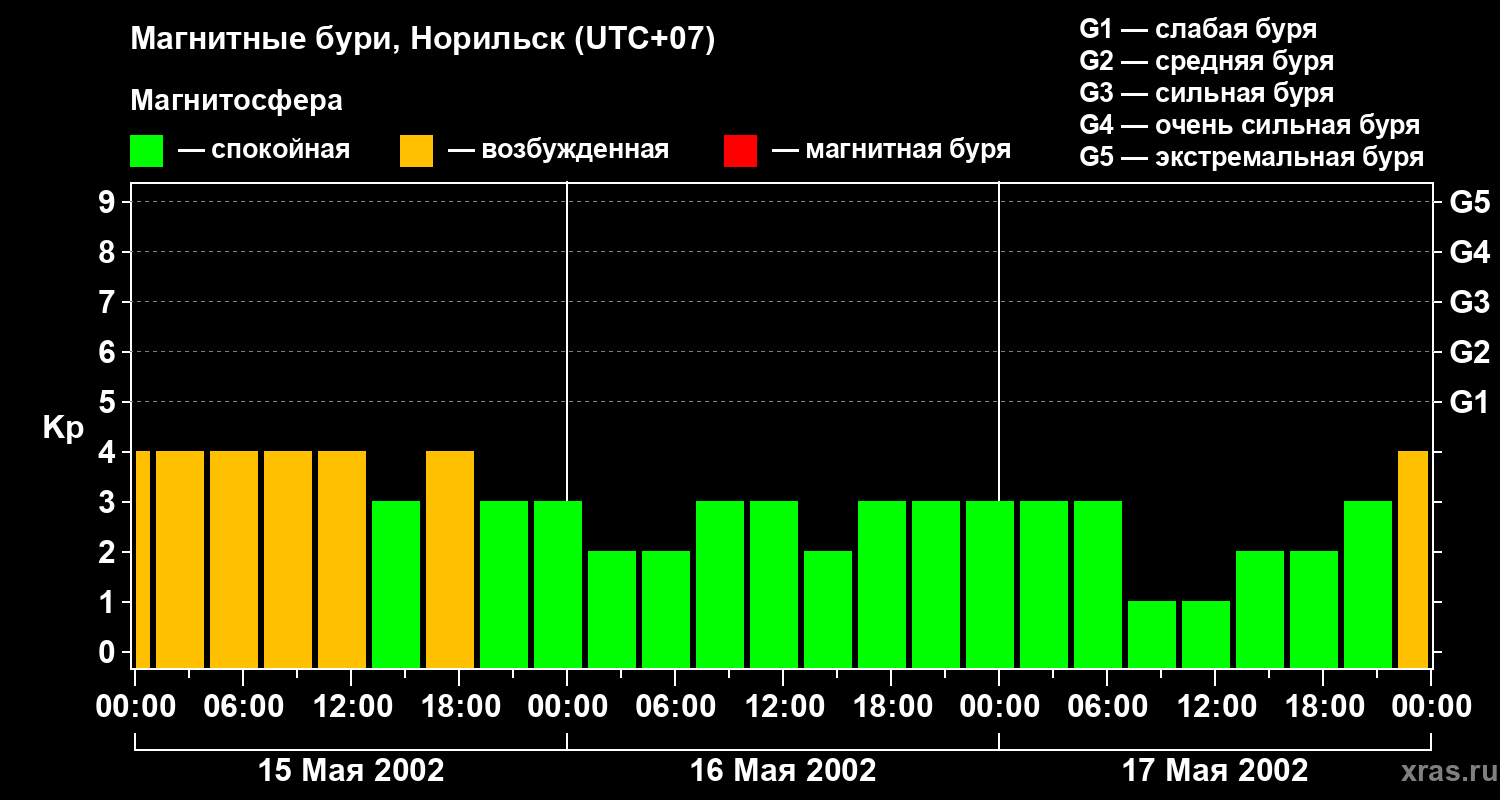Viewport: 1500px width, 800px height.
Task: Click the 06:00 time label above 15 Мая
Action: [x=243, y=707]
